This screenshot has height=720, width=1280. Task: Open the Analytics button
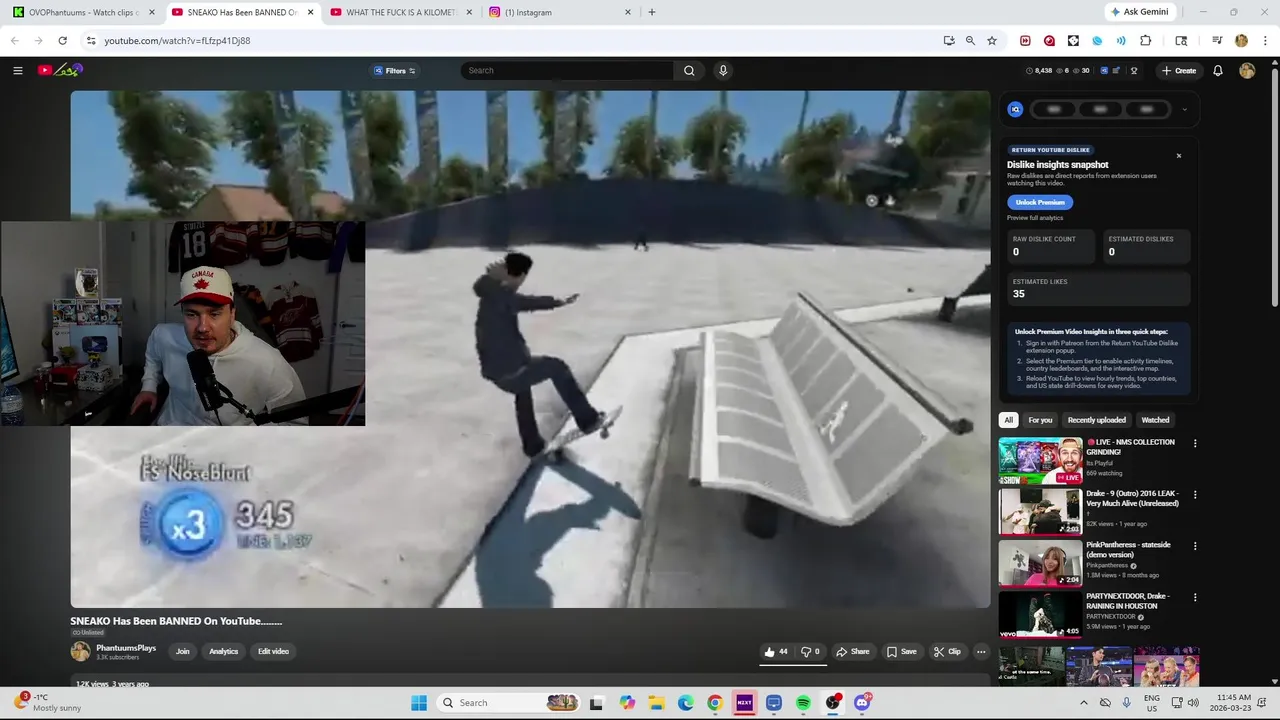224,651
